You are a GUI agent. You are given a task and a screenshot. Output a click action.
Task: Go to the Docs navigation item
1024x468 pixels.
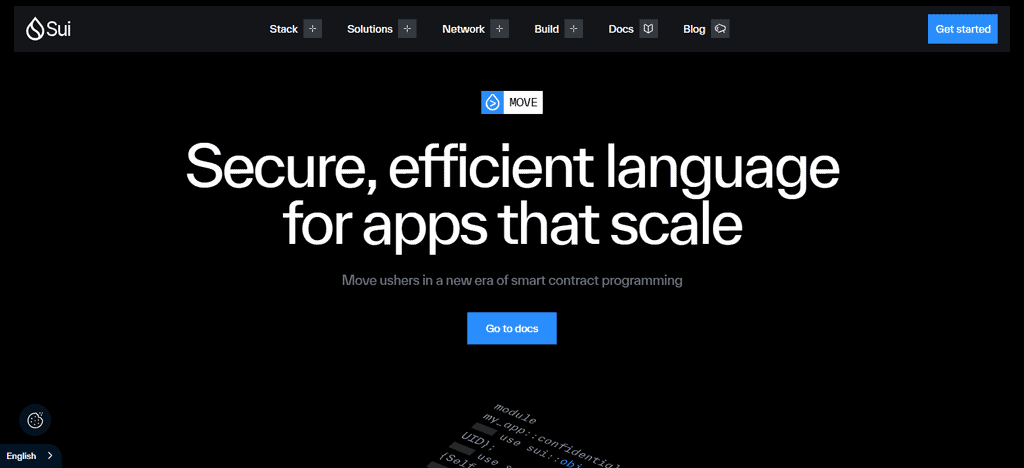point(621,29)
